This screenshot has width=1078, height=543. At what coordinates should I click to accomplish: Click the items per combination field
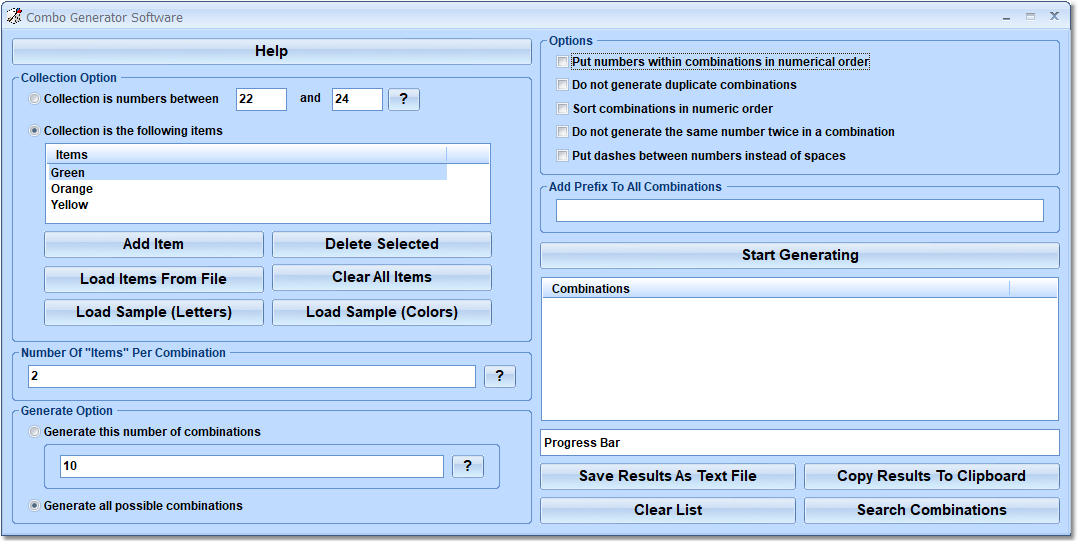[x=252, y=376]
